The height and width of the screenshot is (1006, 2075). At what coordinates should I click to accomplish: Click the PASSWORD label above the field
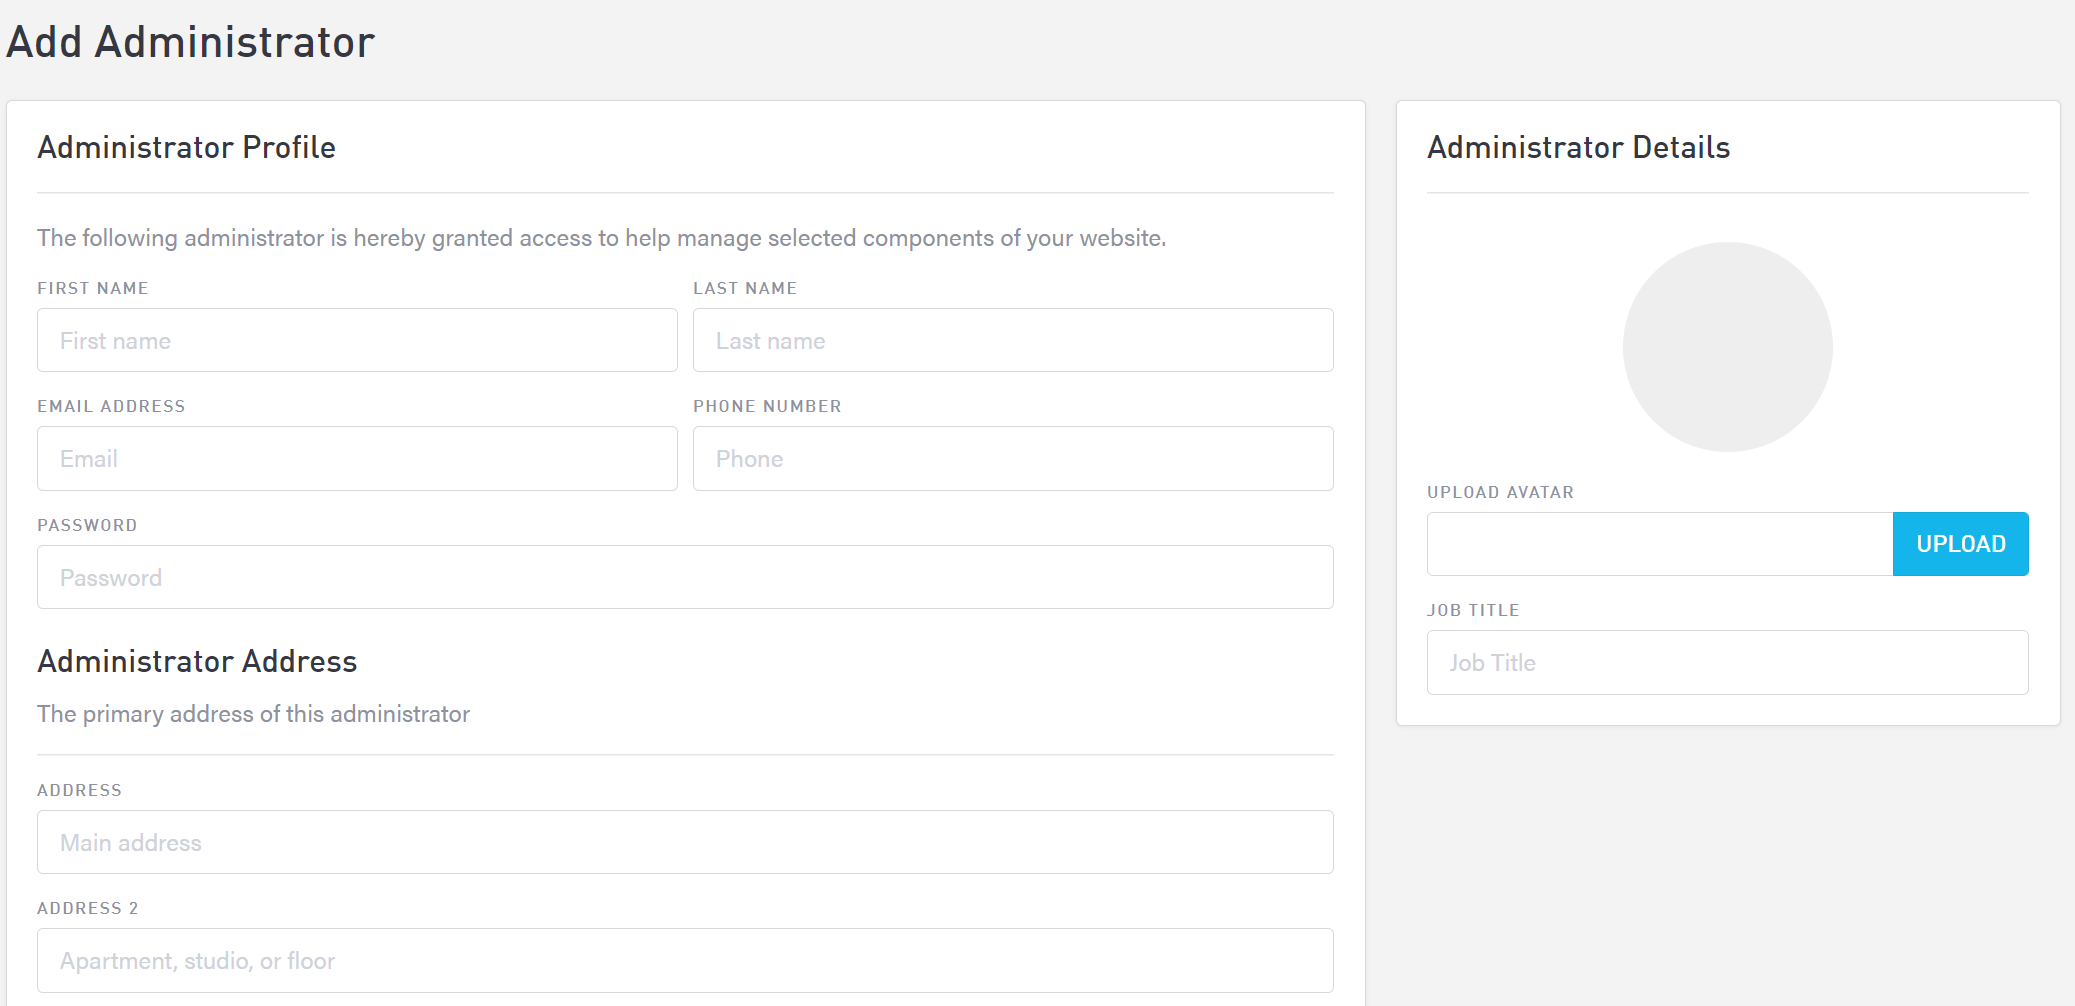pos(87,525)
